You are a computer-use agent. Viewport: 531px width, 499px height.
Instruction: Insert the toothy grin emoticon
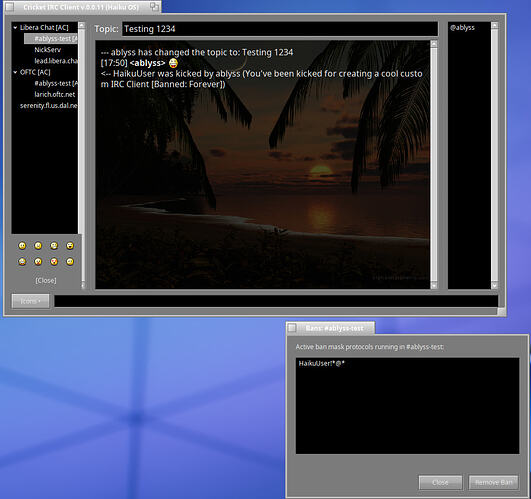(x=54, y=245)
